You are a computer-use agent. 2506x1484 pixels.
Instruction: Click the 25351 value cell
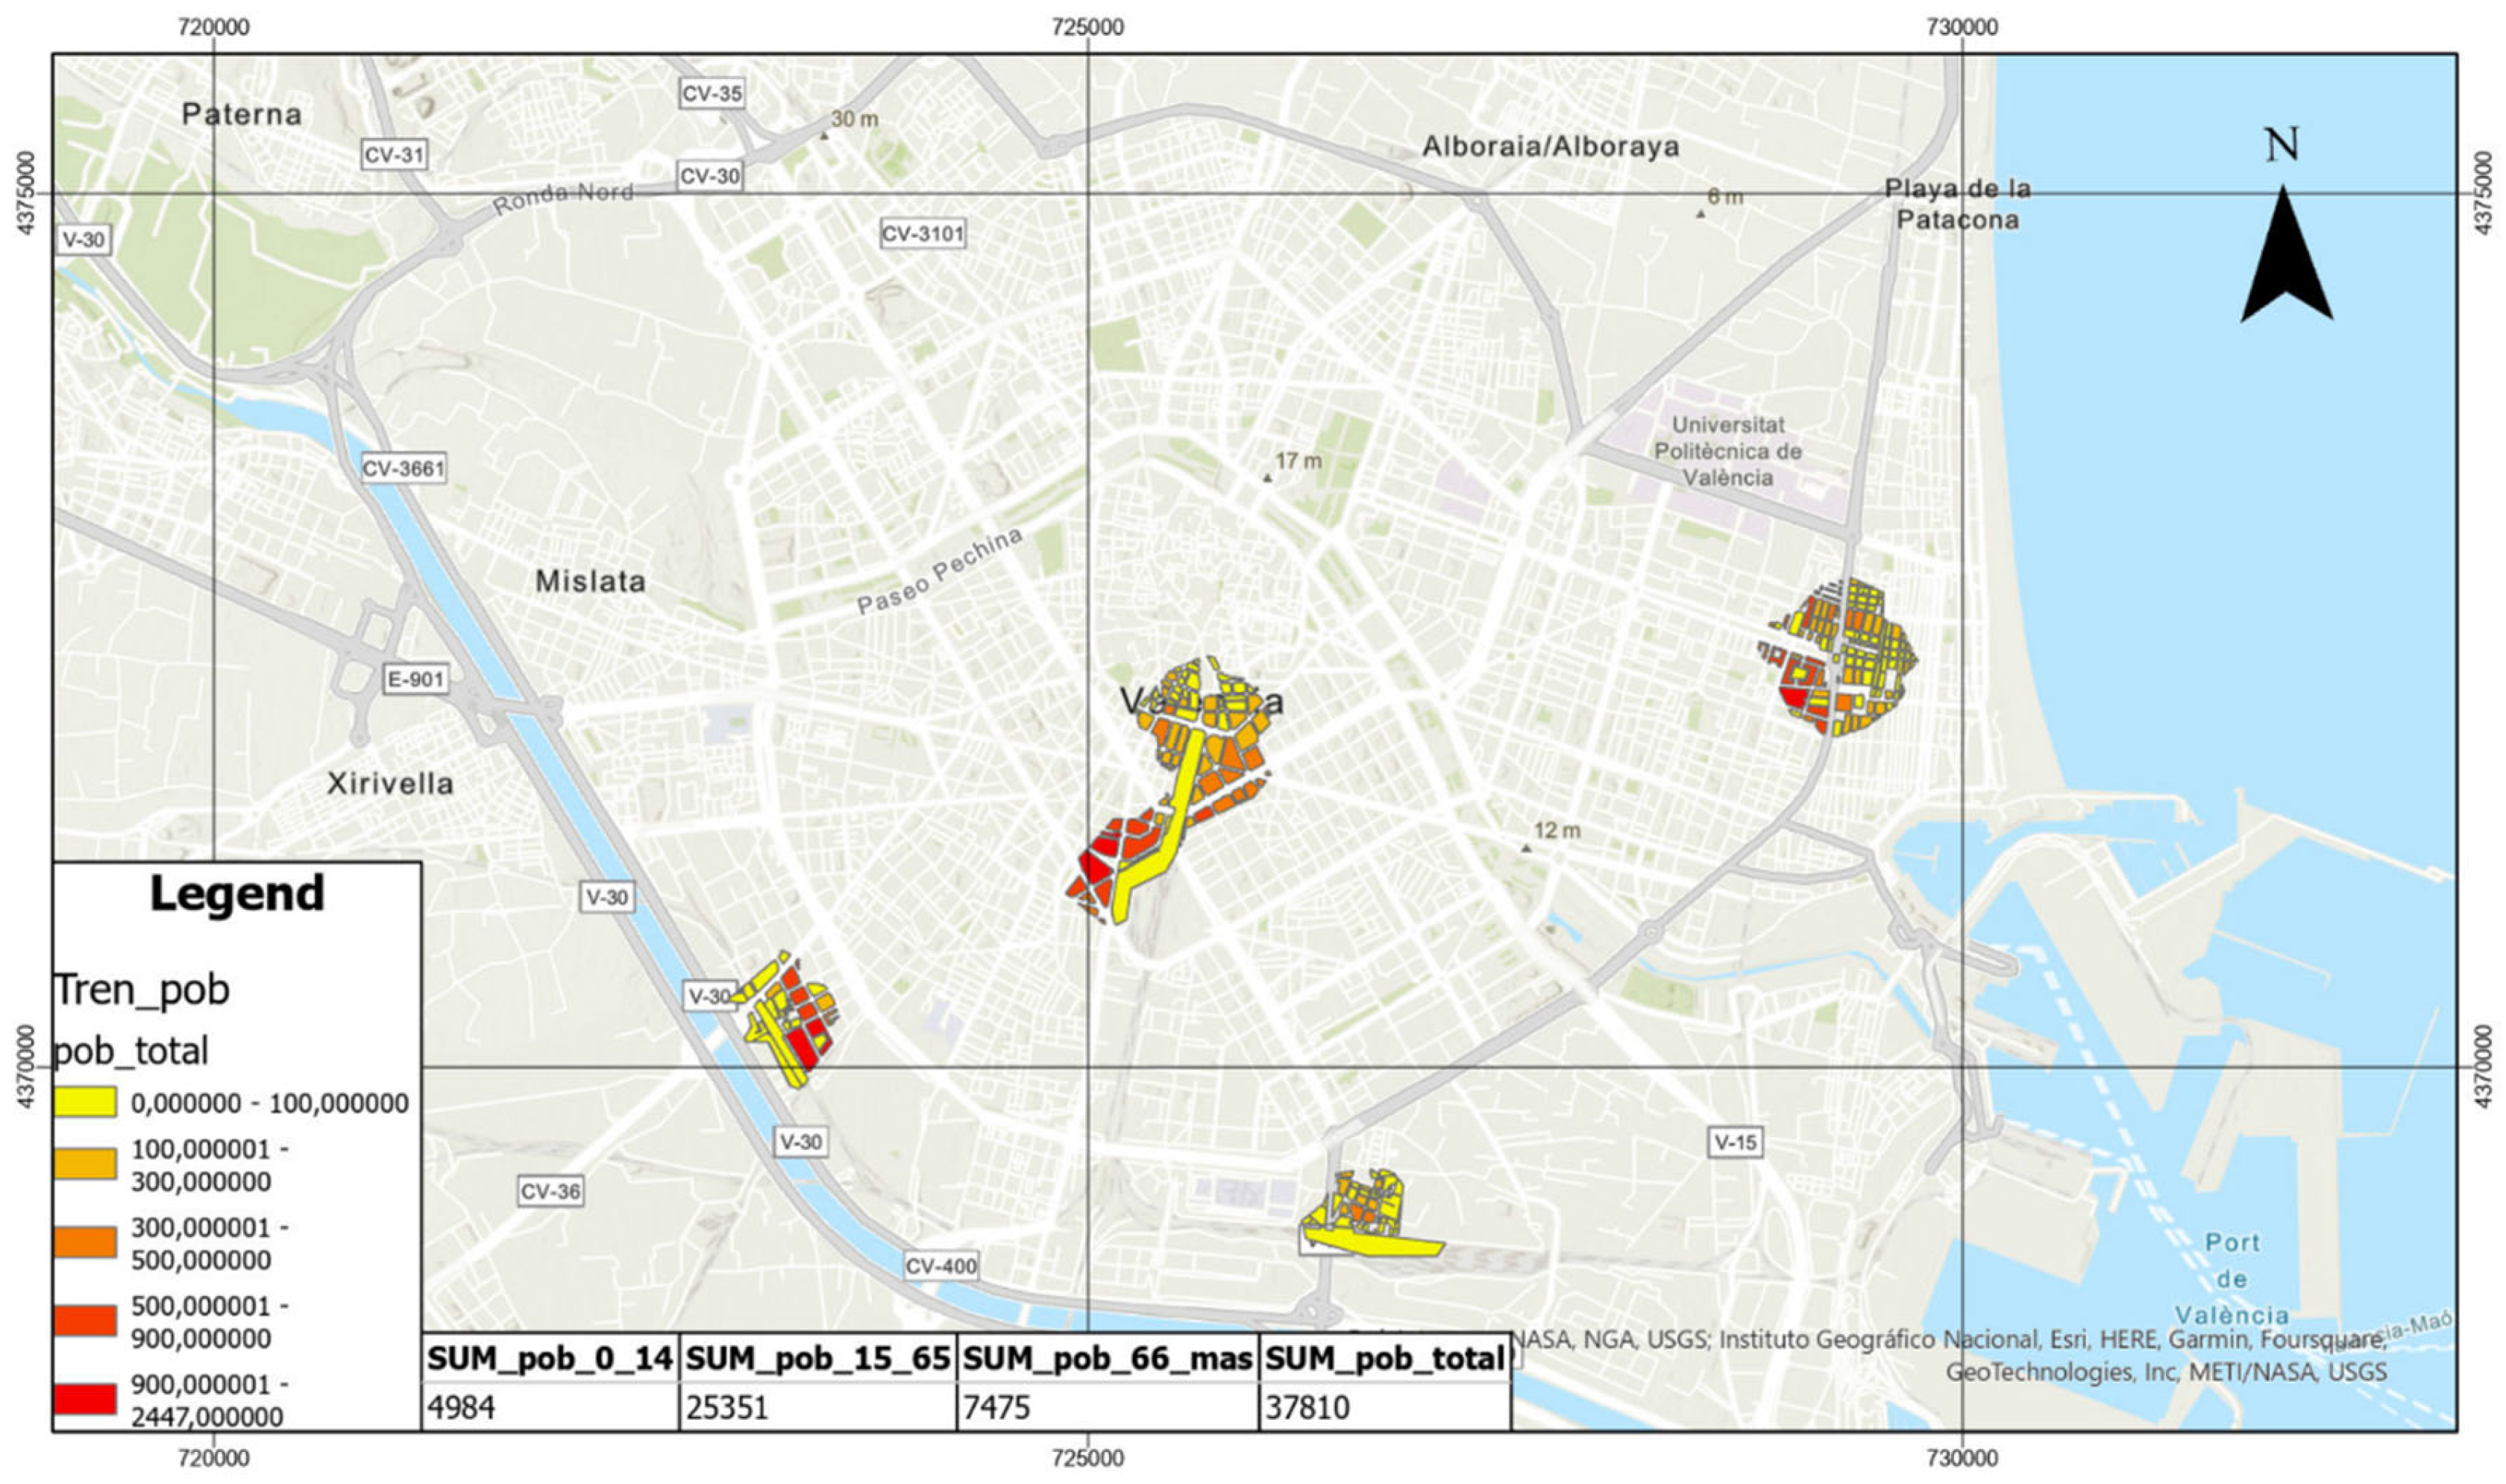point(727,1408)
